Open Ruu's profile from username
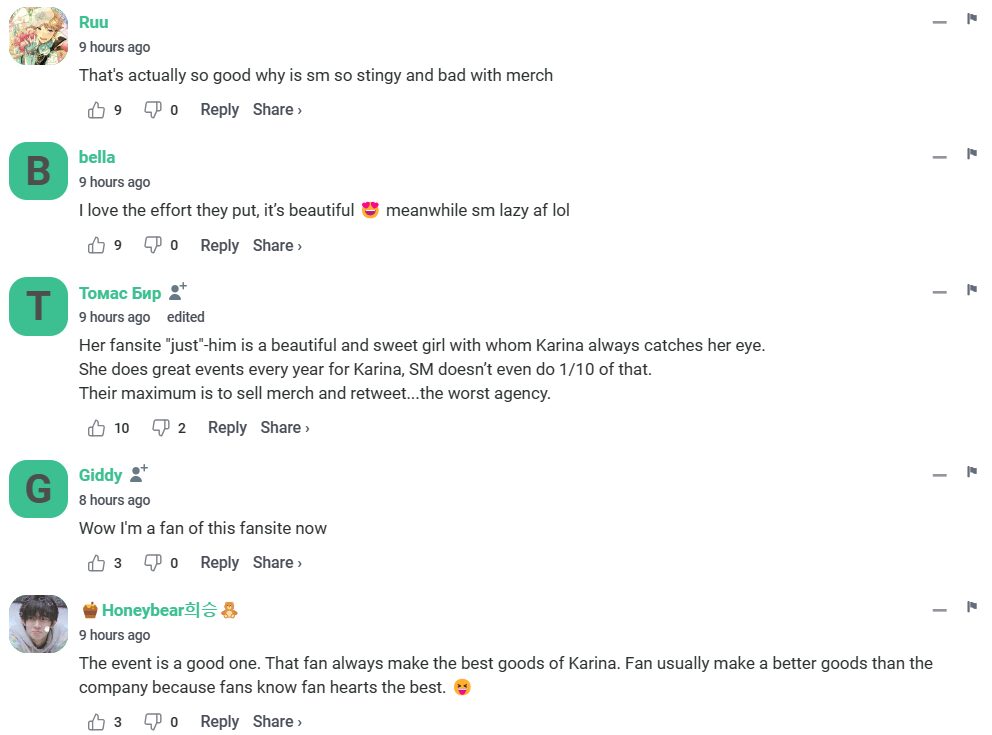The height and width of the screenshot is (735, 992). 94,22
